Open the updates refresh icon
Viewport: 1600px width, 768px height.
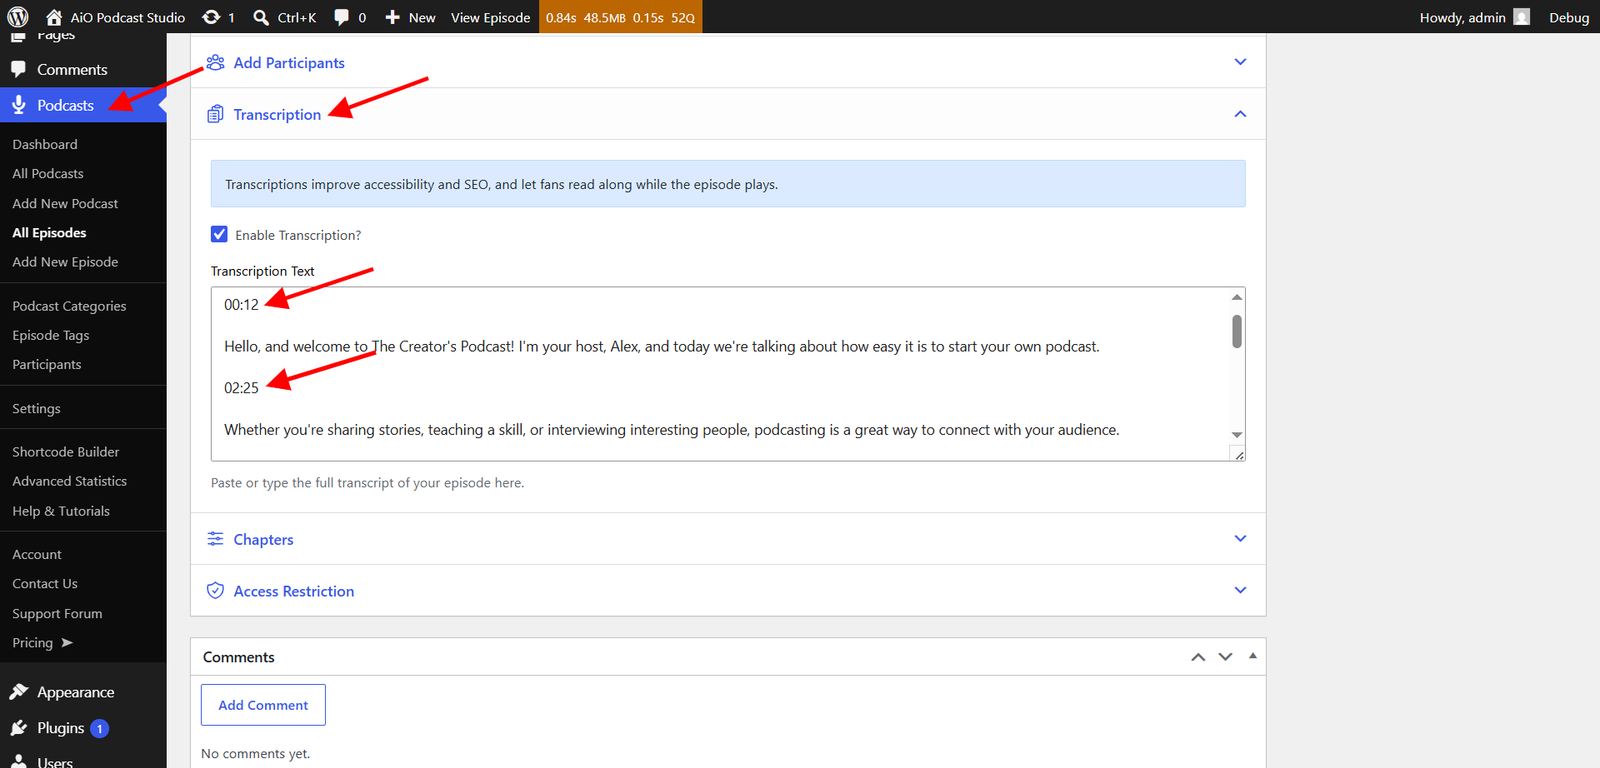click(211, 17)
